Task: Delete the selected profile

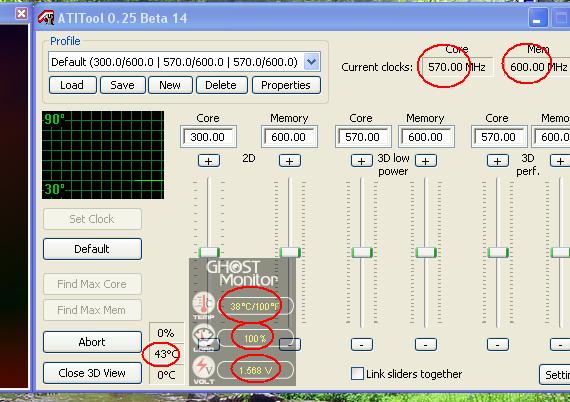Action: 222,85
